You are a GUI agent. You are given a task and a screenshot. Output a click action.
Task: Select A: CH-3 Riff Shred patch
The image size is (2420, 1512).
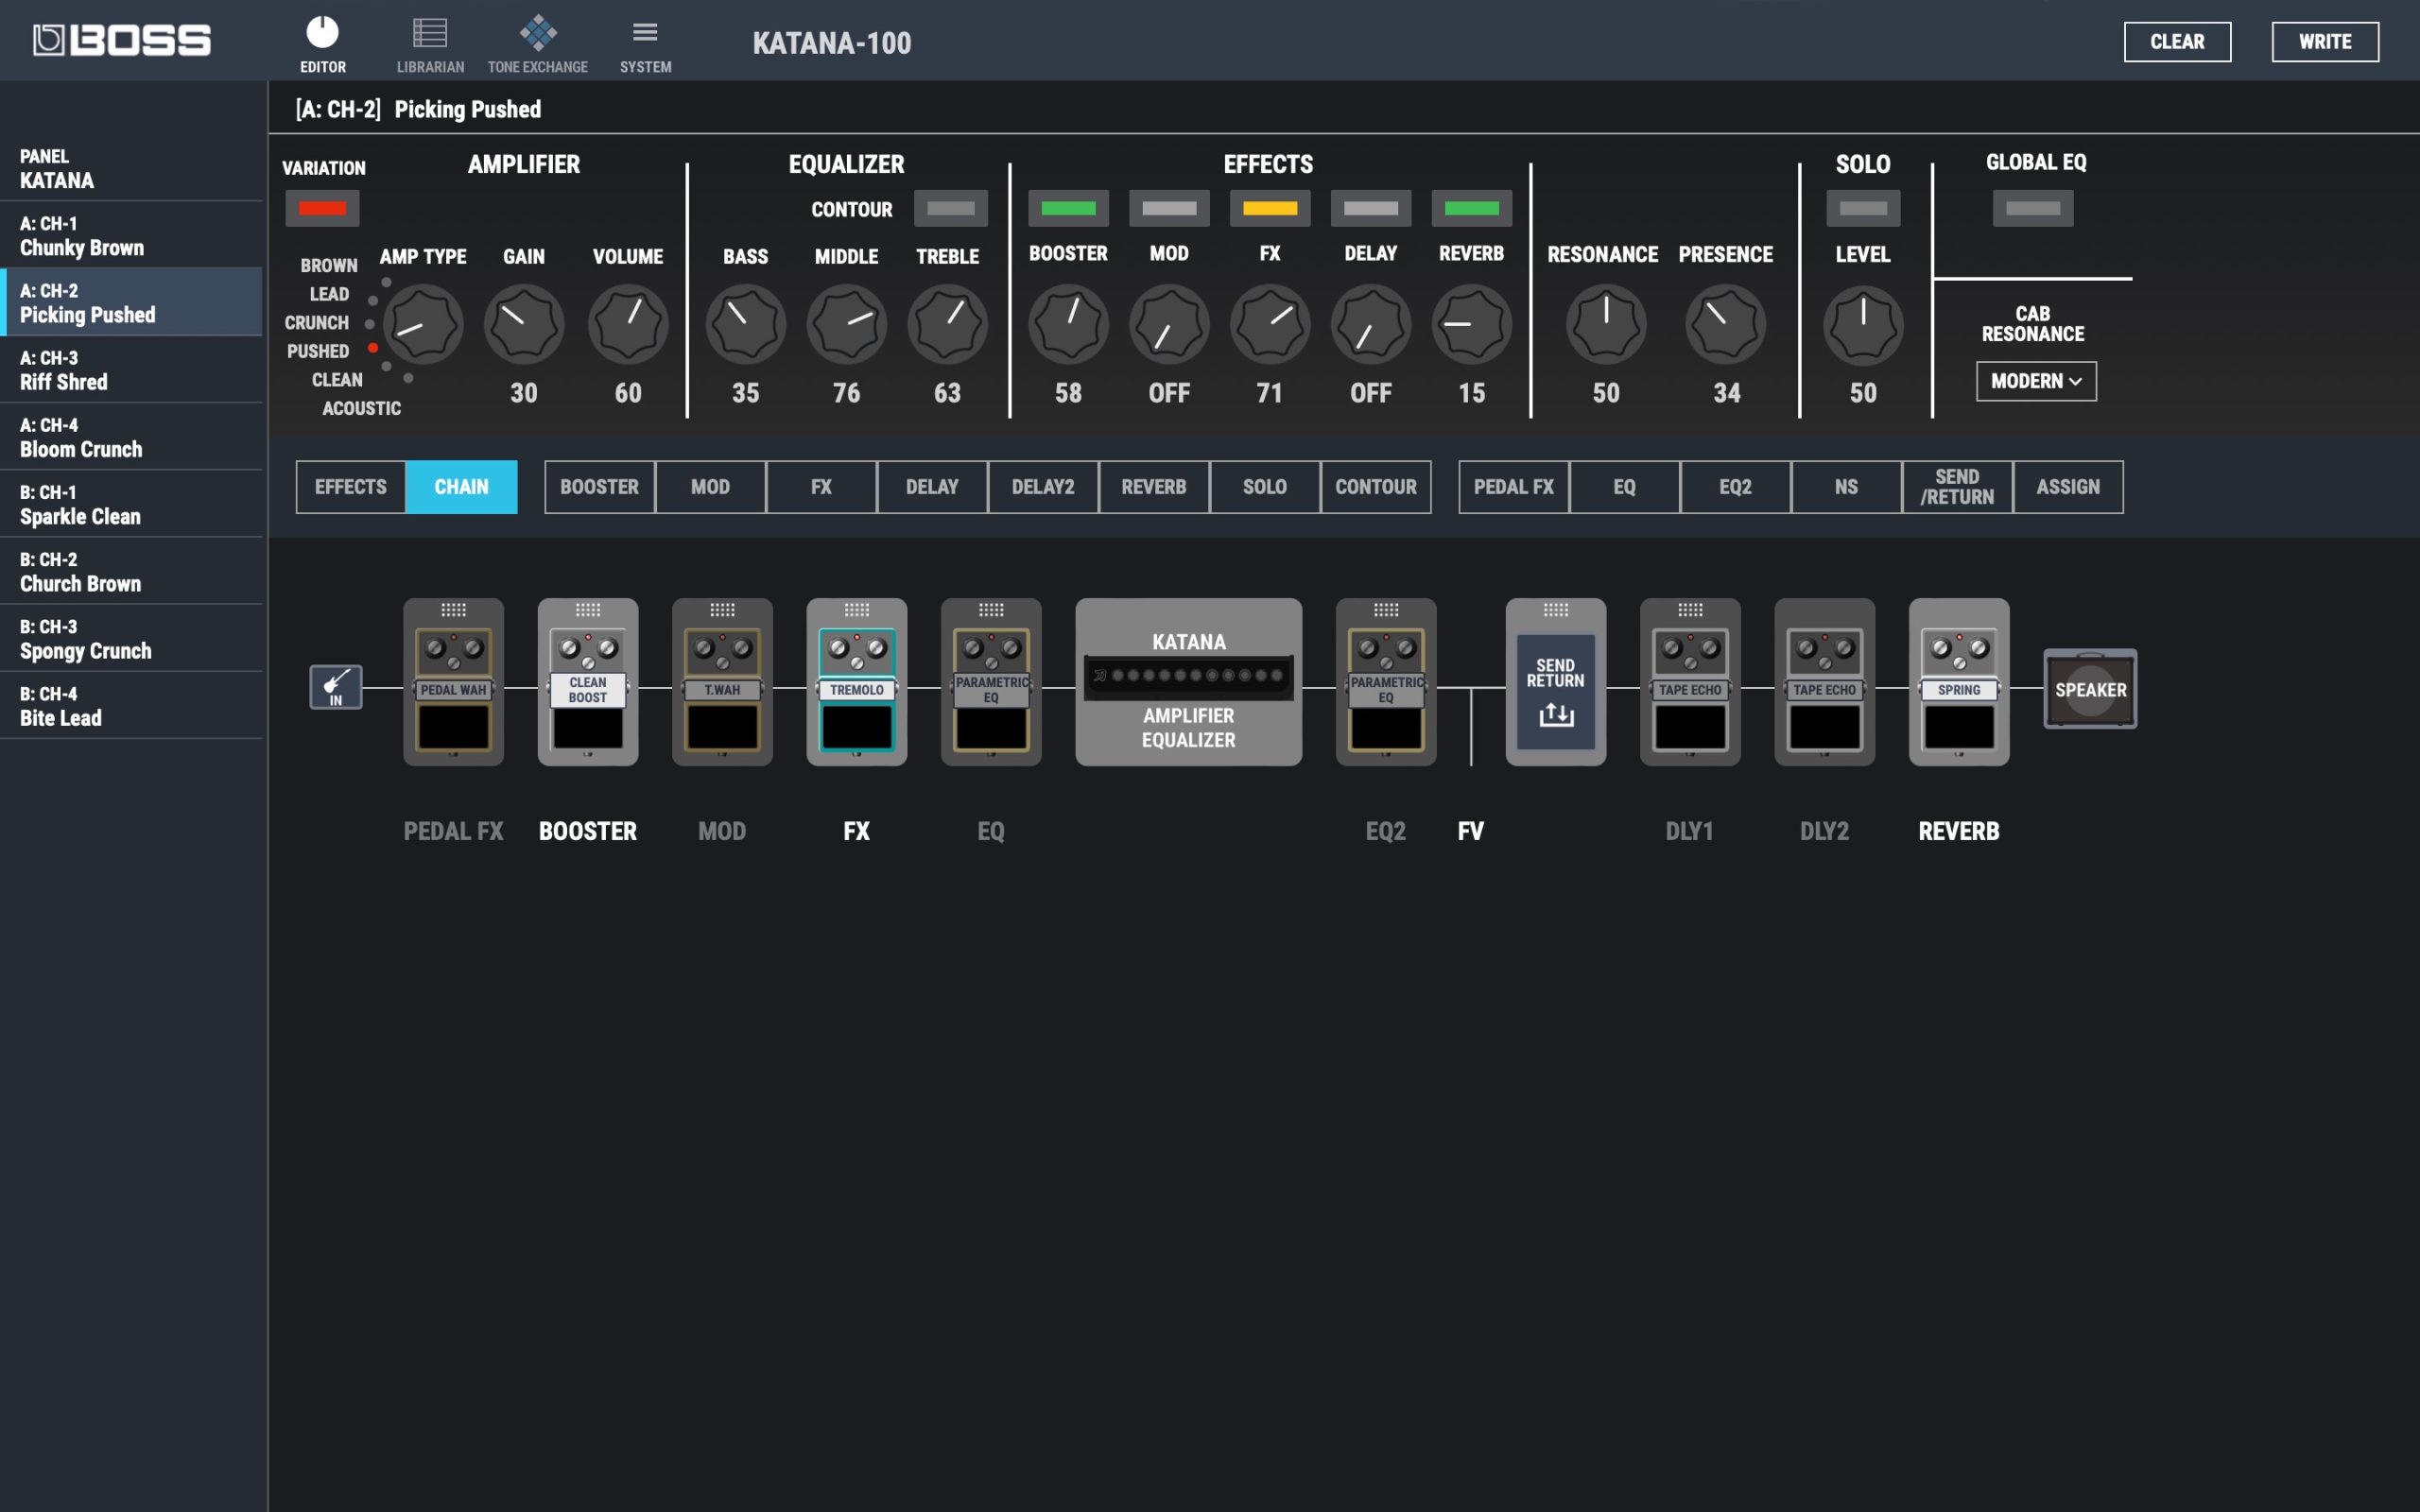pyautogui.click(x=131, y=370)
